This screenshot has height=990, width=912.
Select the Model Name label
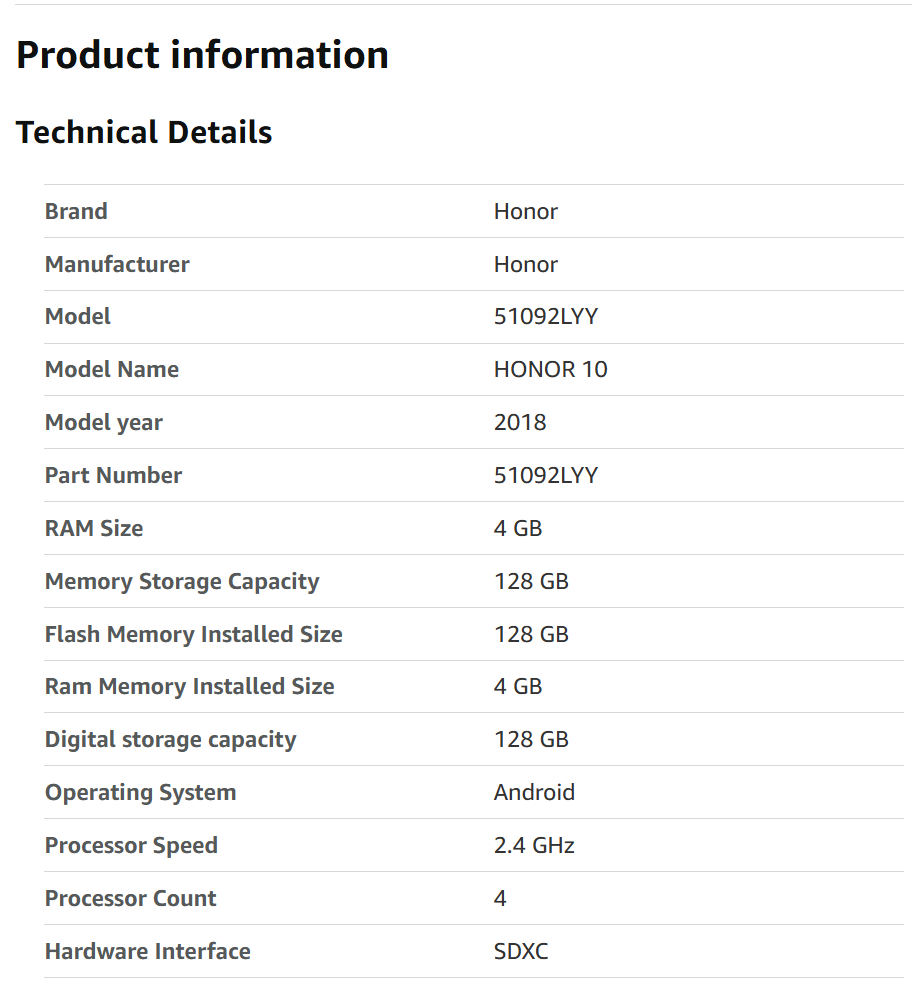click(112, 369)
